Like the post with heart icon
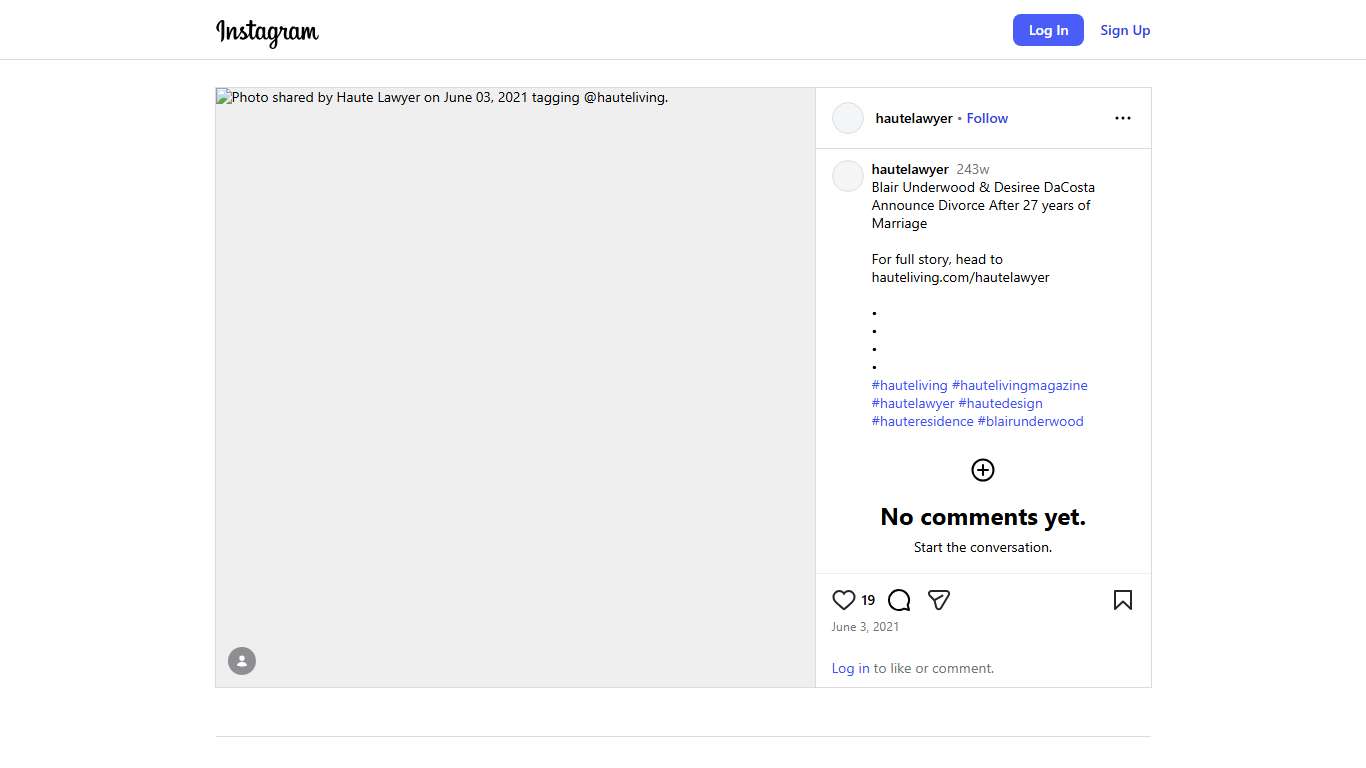The width and height of the screenshot is (1366, 768). coord(843,600)
